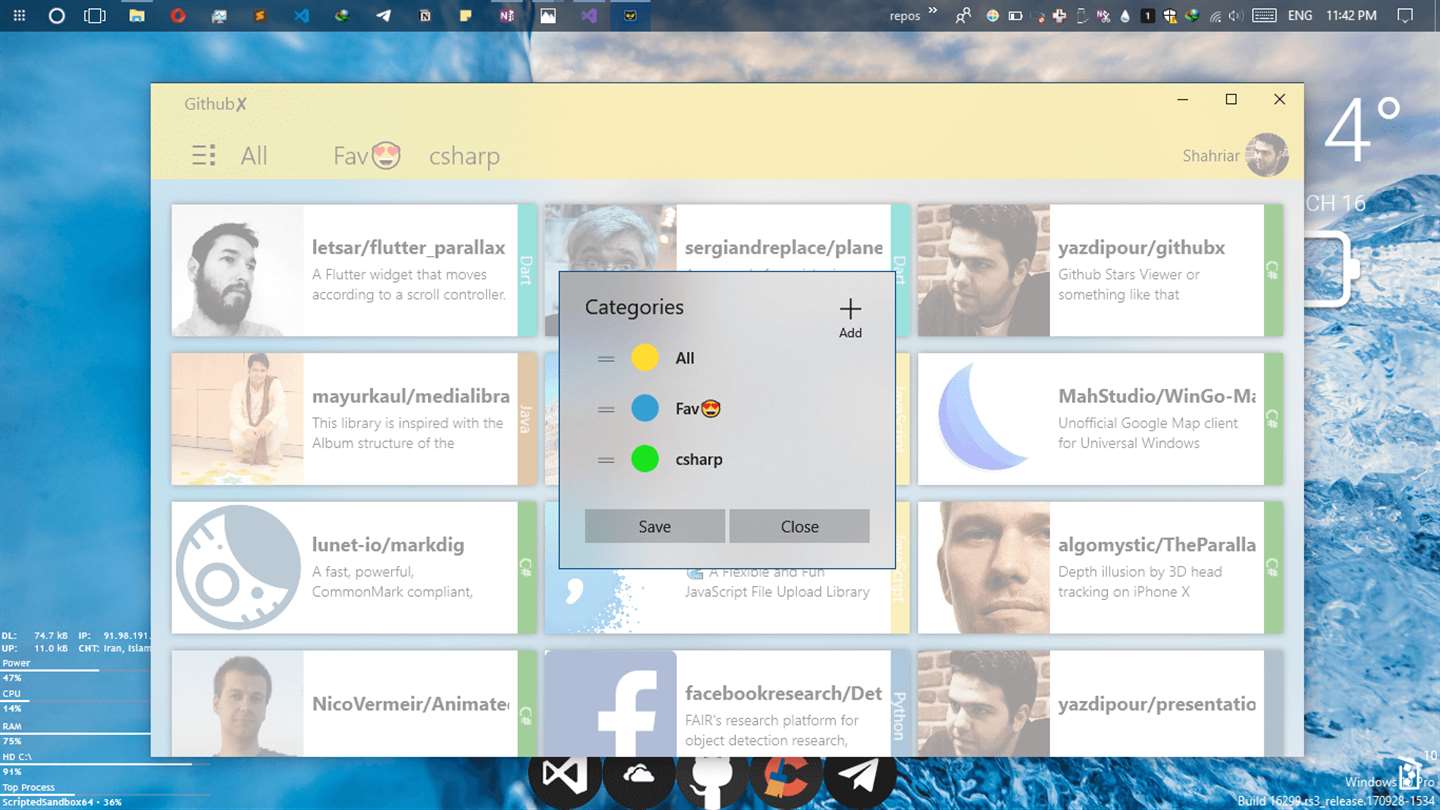Switch ENG input language indicator
The height and width of the screenshot is (810, 1440).
1300,15
